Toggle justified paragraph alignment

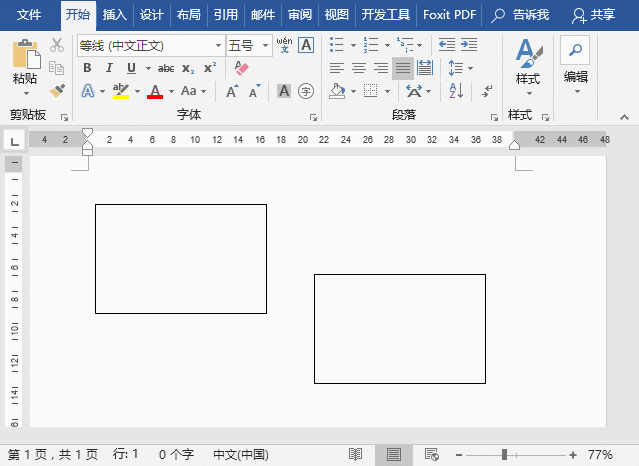tap(403, 68)
